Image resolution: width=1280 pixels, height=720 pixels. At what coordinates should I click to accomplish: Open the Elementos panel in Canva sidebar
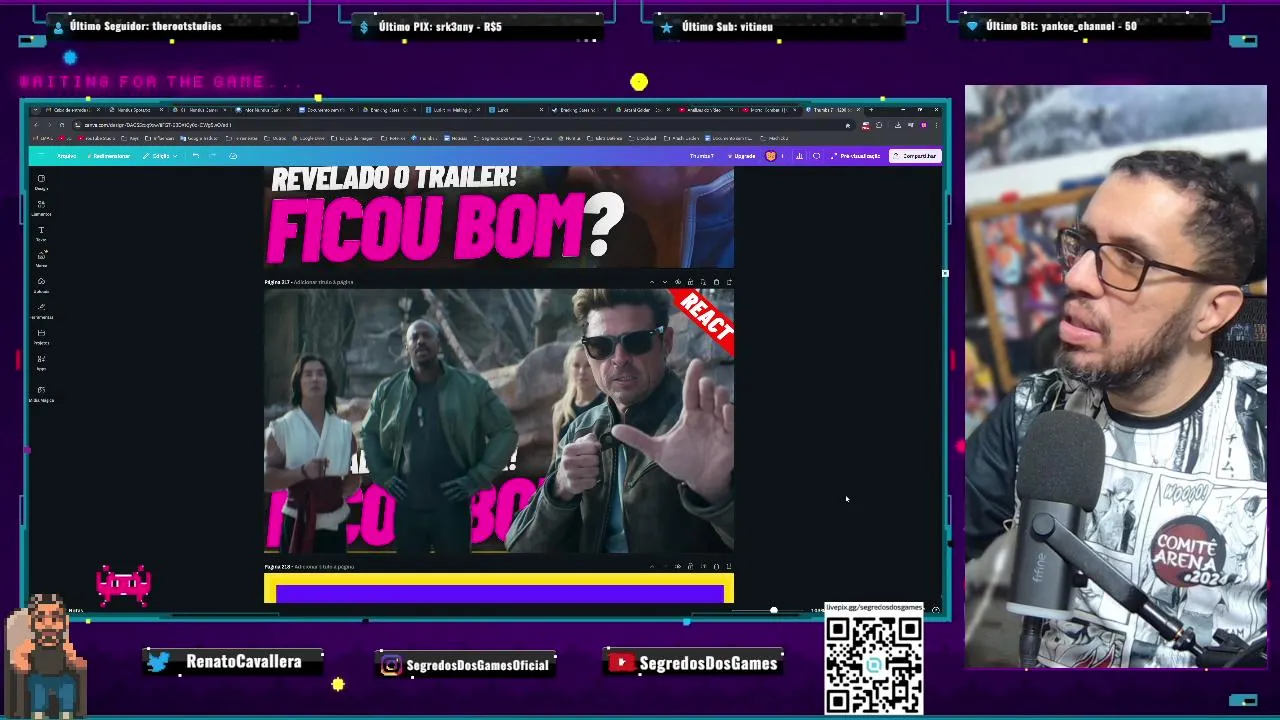[41, 208]
